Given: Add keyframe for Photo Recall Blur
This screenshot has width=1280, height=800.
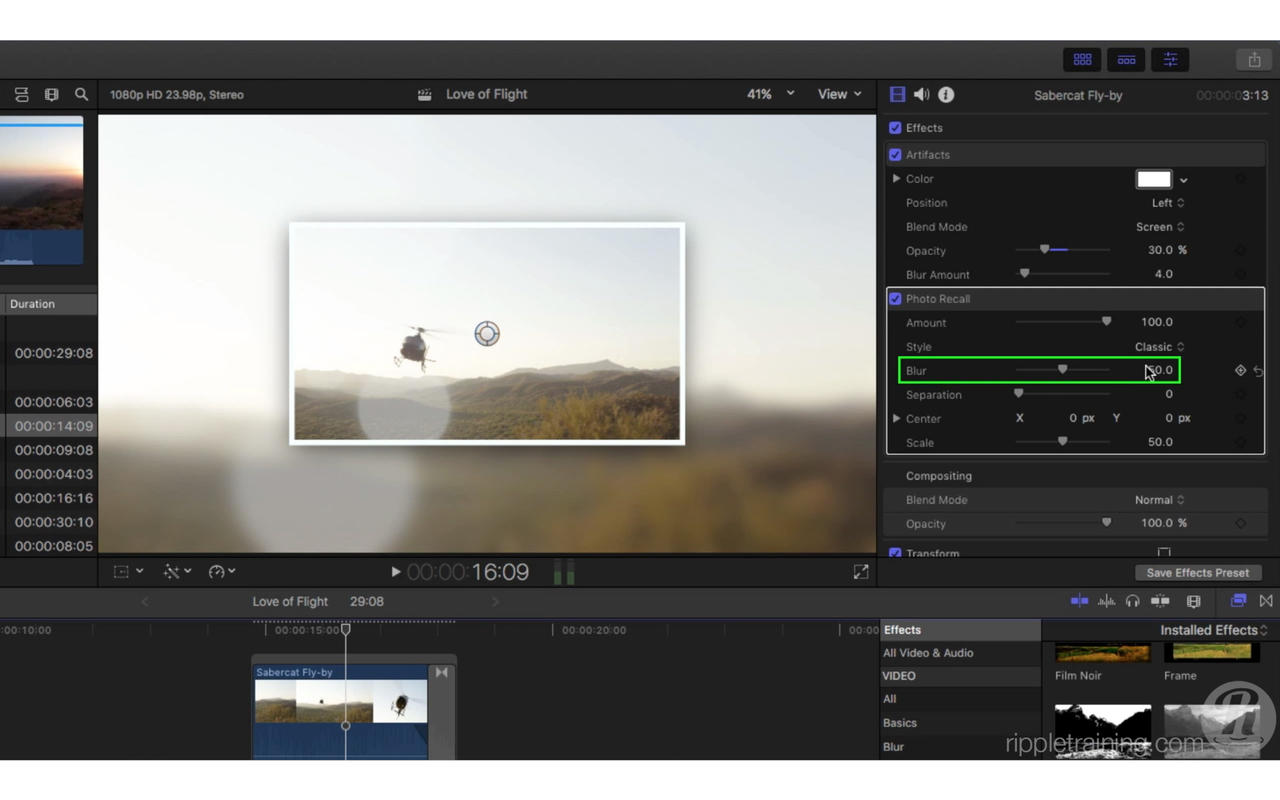Looking at the screenshot, I should [x=1240, y=370].
